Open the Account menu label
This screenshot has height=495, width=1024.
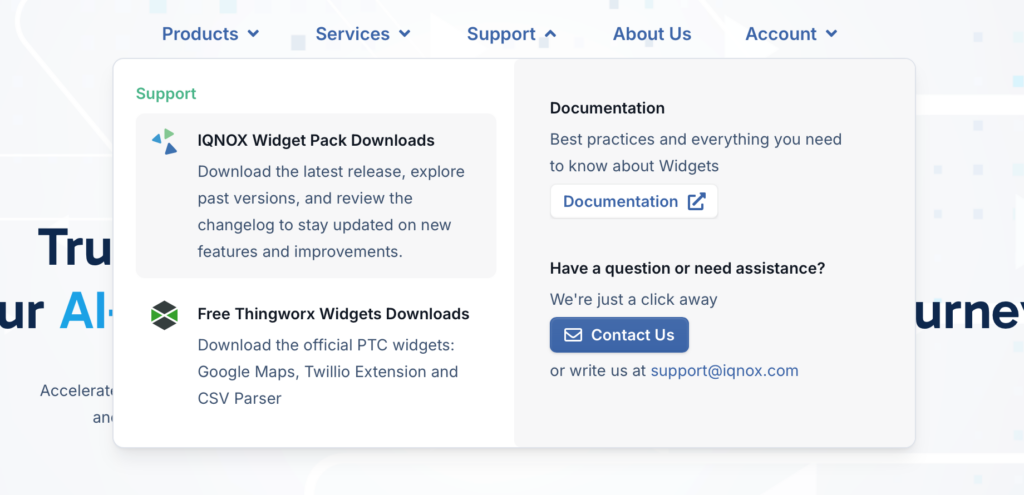[781, 34]
